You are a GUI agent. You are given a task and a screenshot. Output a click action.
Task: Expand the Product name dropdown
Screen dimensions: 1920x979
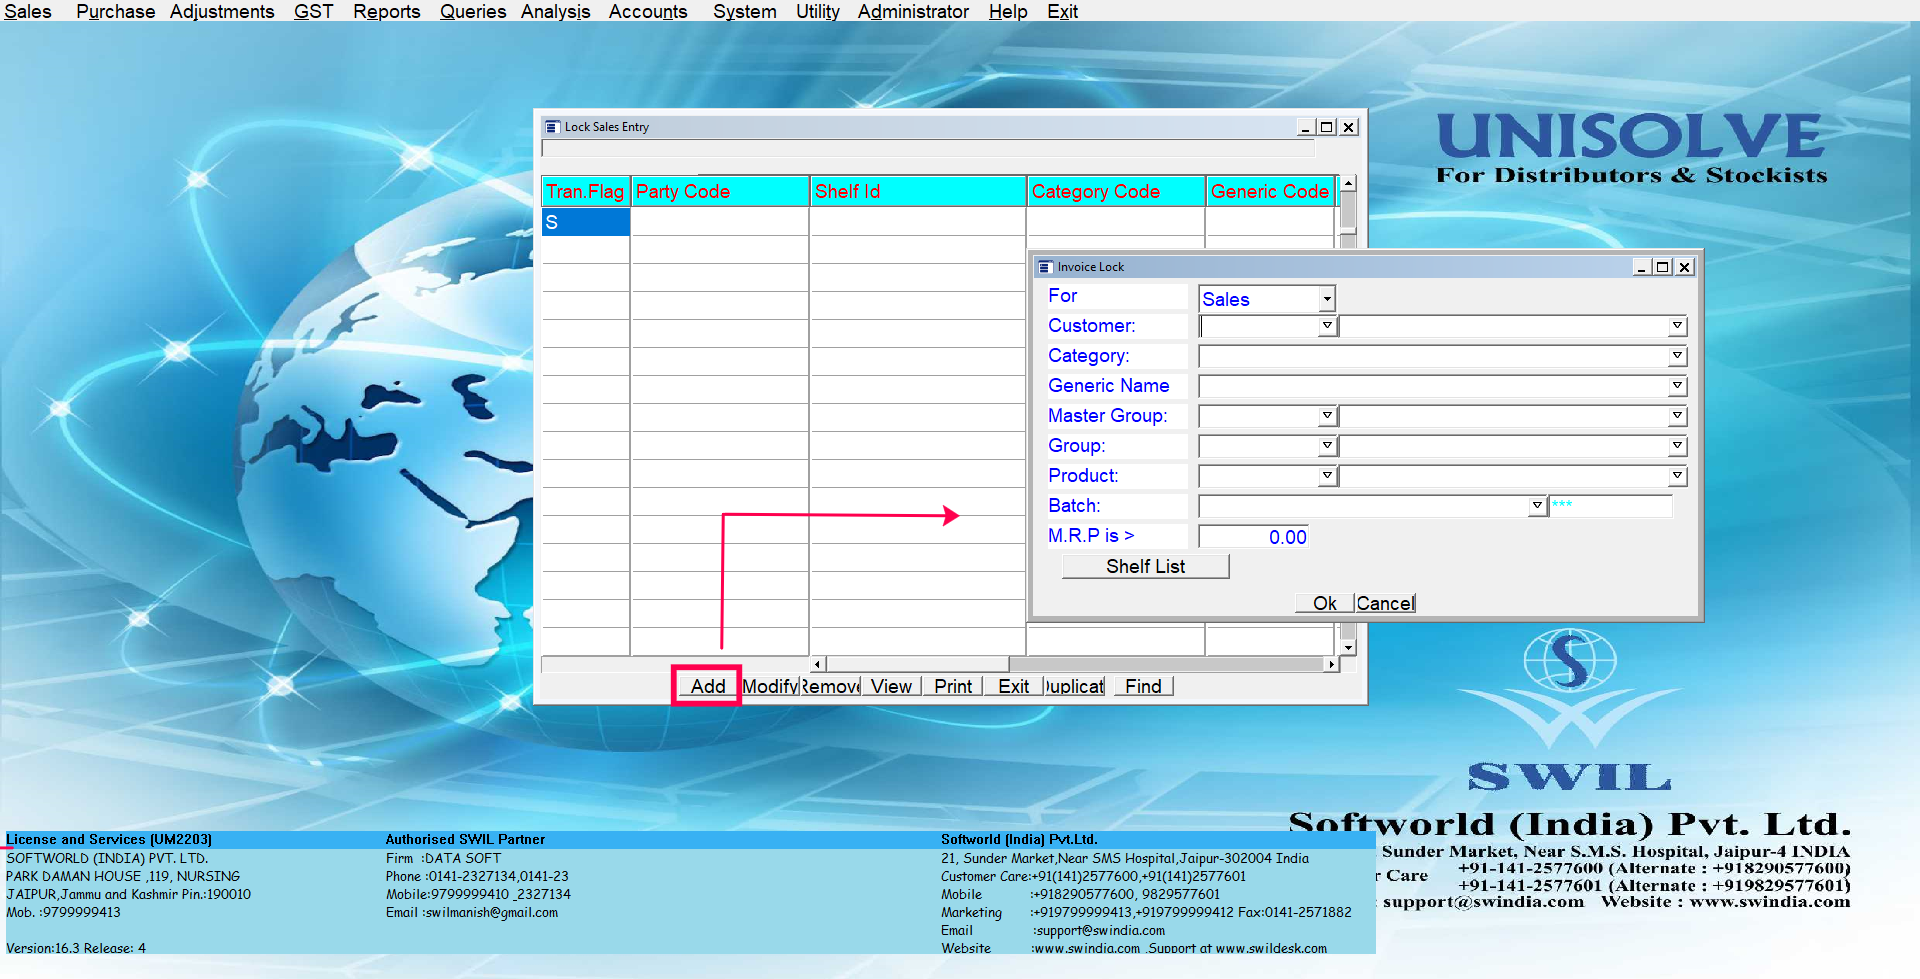click(1677, 476)
